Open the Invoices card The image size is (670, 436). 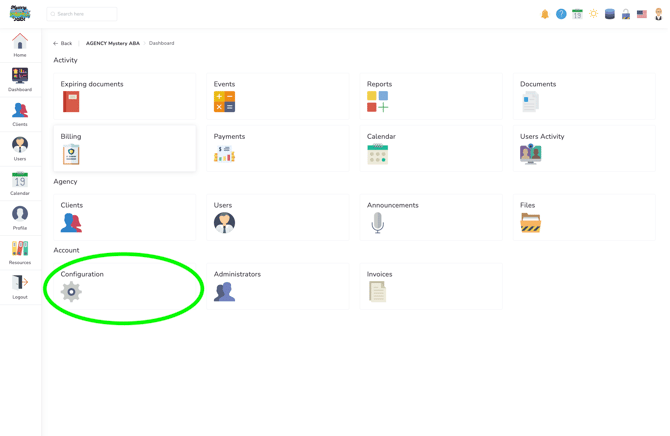pyautogui.click(x=431, y=286)
